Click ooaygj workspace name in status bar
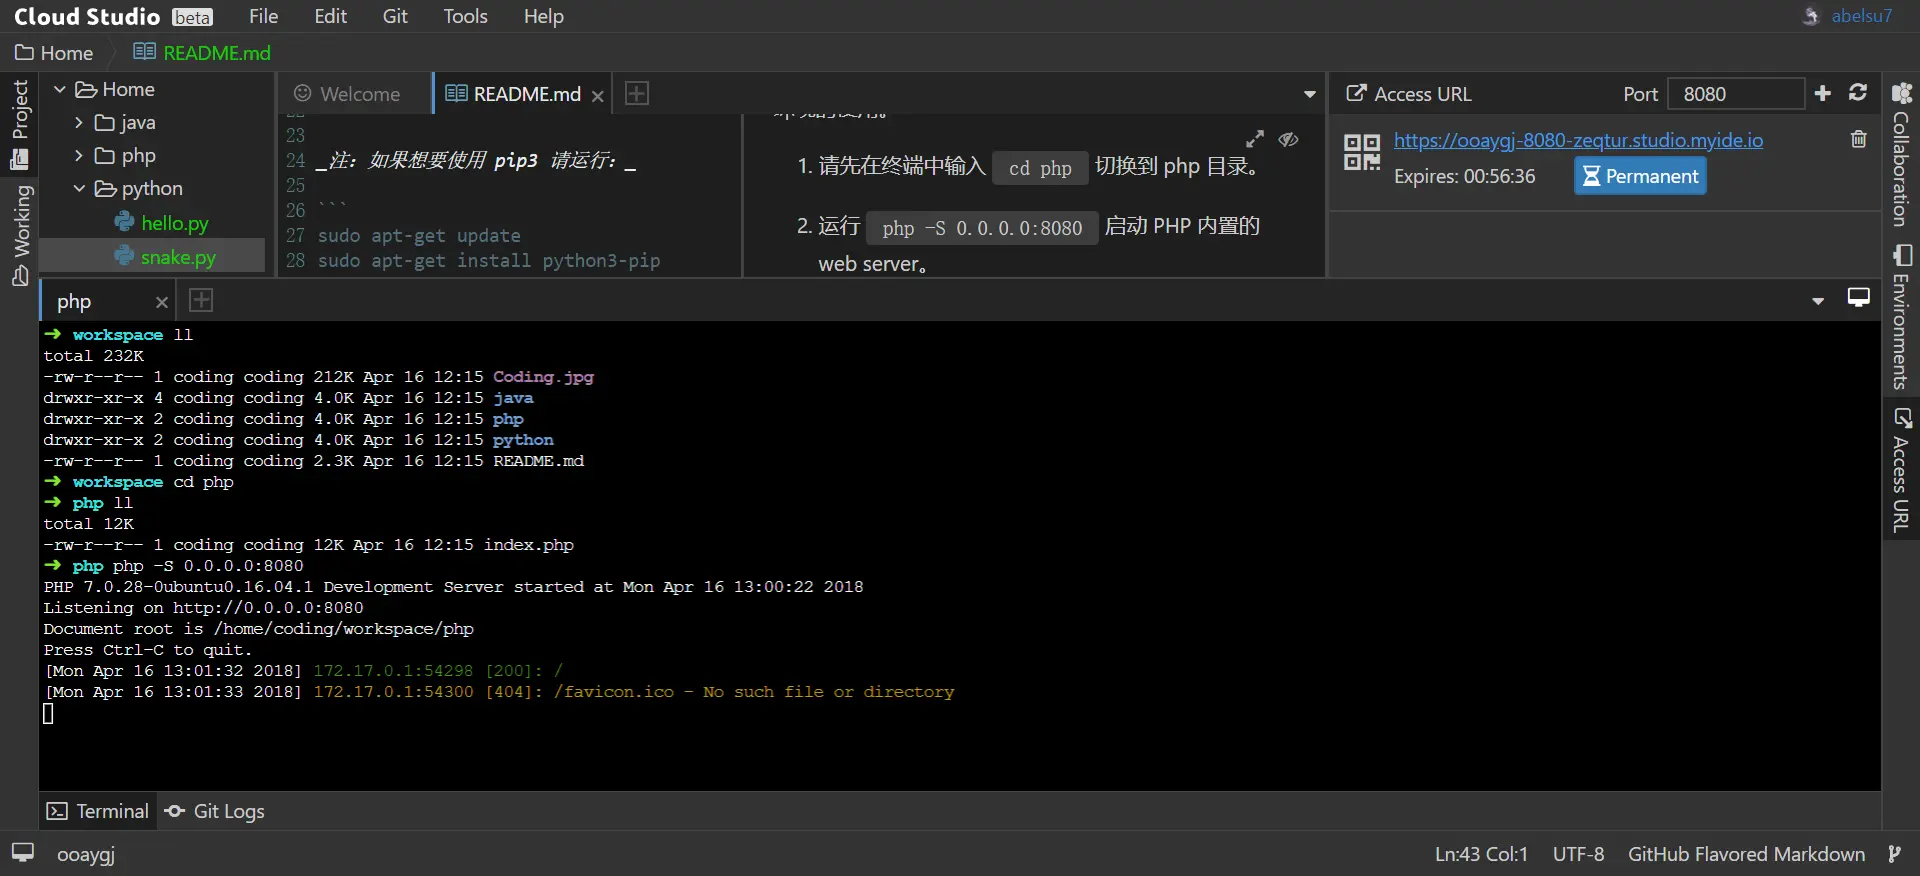1920x876 pixels. pyautogui.click(x=86, y=854)
